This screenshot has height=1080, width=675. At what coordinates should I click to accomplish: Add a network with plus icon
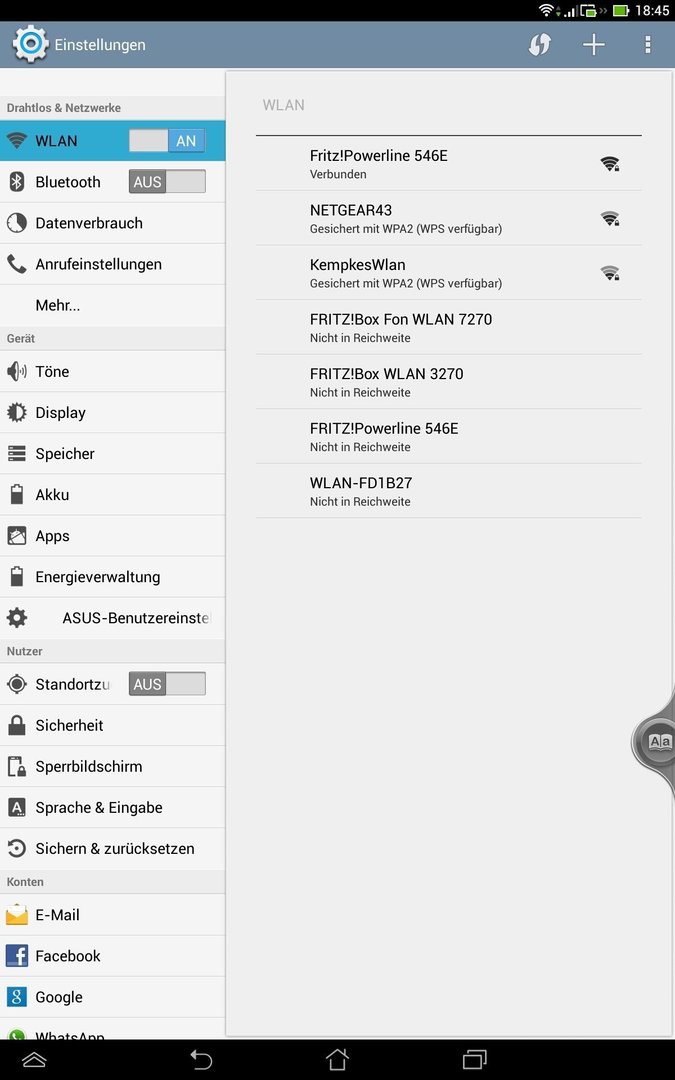pos(593,45)
